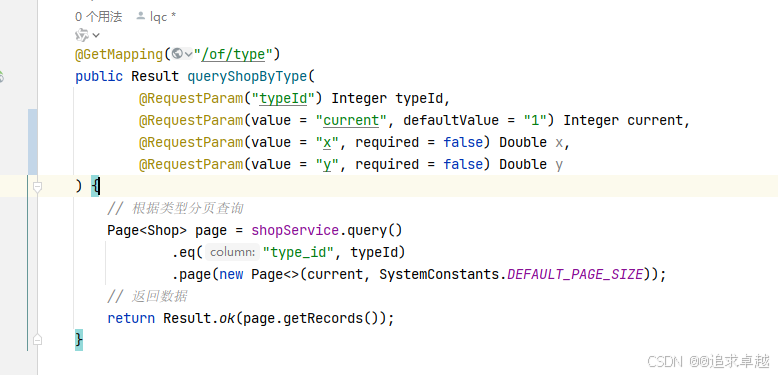The image size is (778, 375).
Task: Click the method name queryShopByType
Action: (247, 76)
